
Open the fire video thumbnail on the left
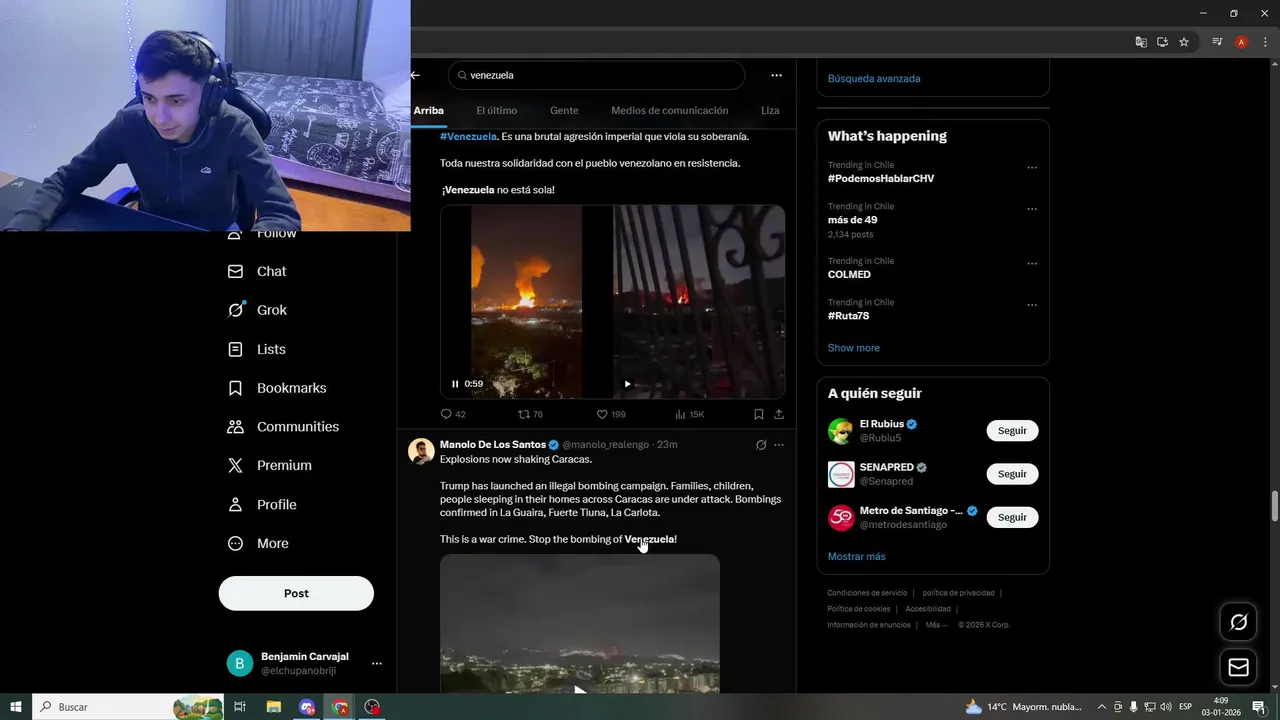point(526,302)
